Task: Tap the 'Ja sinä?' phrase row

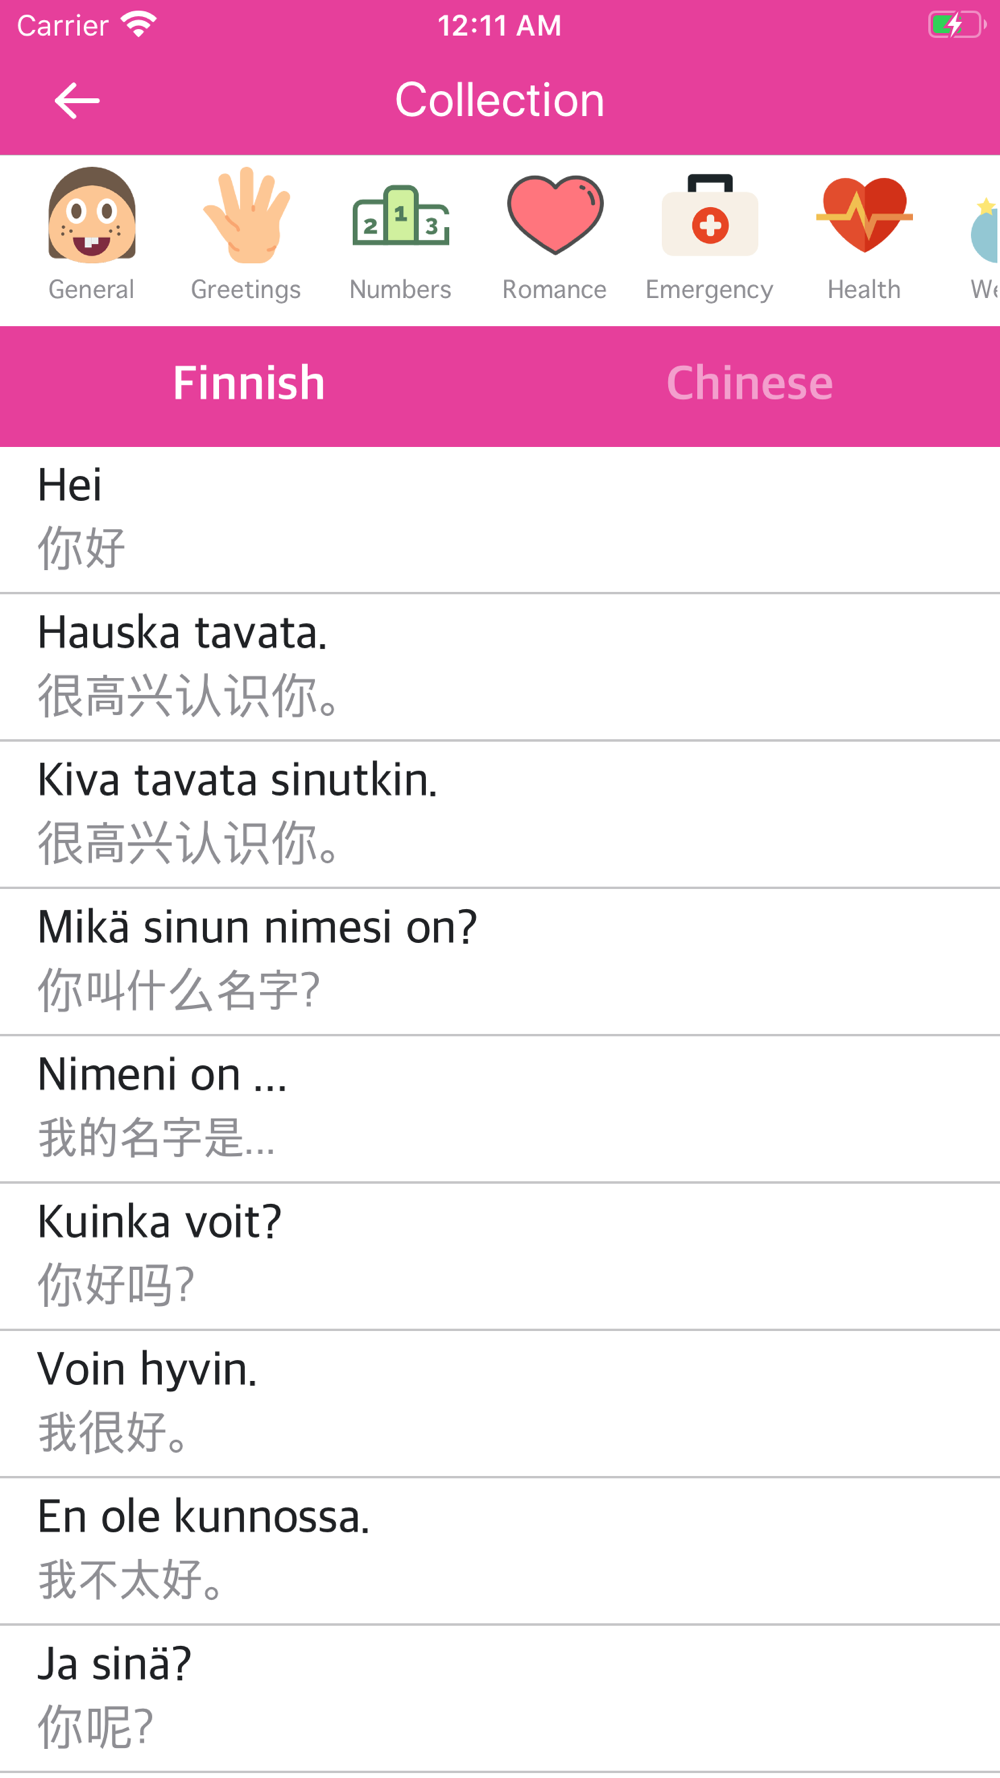Action: click(500, 1698)
